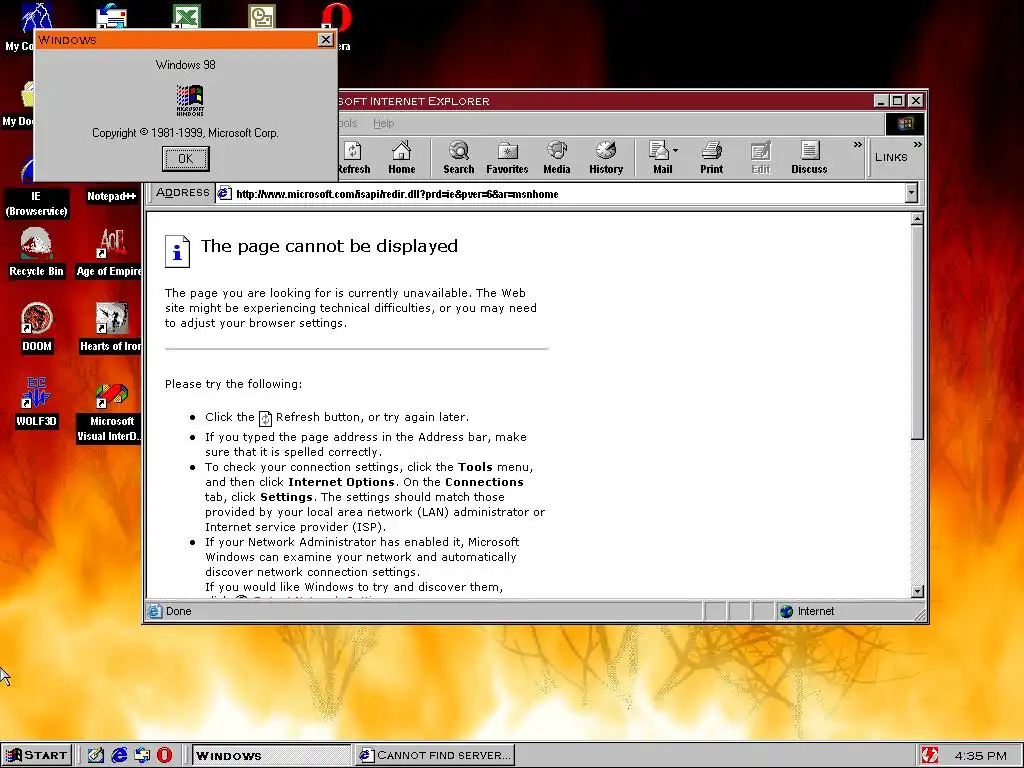Select the Age of Empires desktop shortcut
The width and height of the screenshot is (1024, 768).
tap(110, 253)
